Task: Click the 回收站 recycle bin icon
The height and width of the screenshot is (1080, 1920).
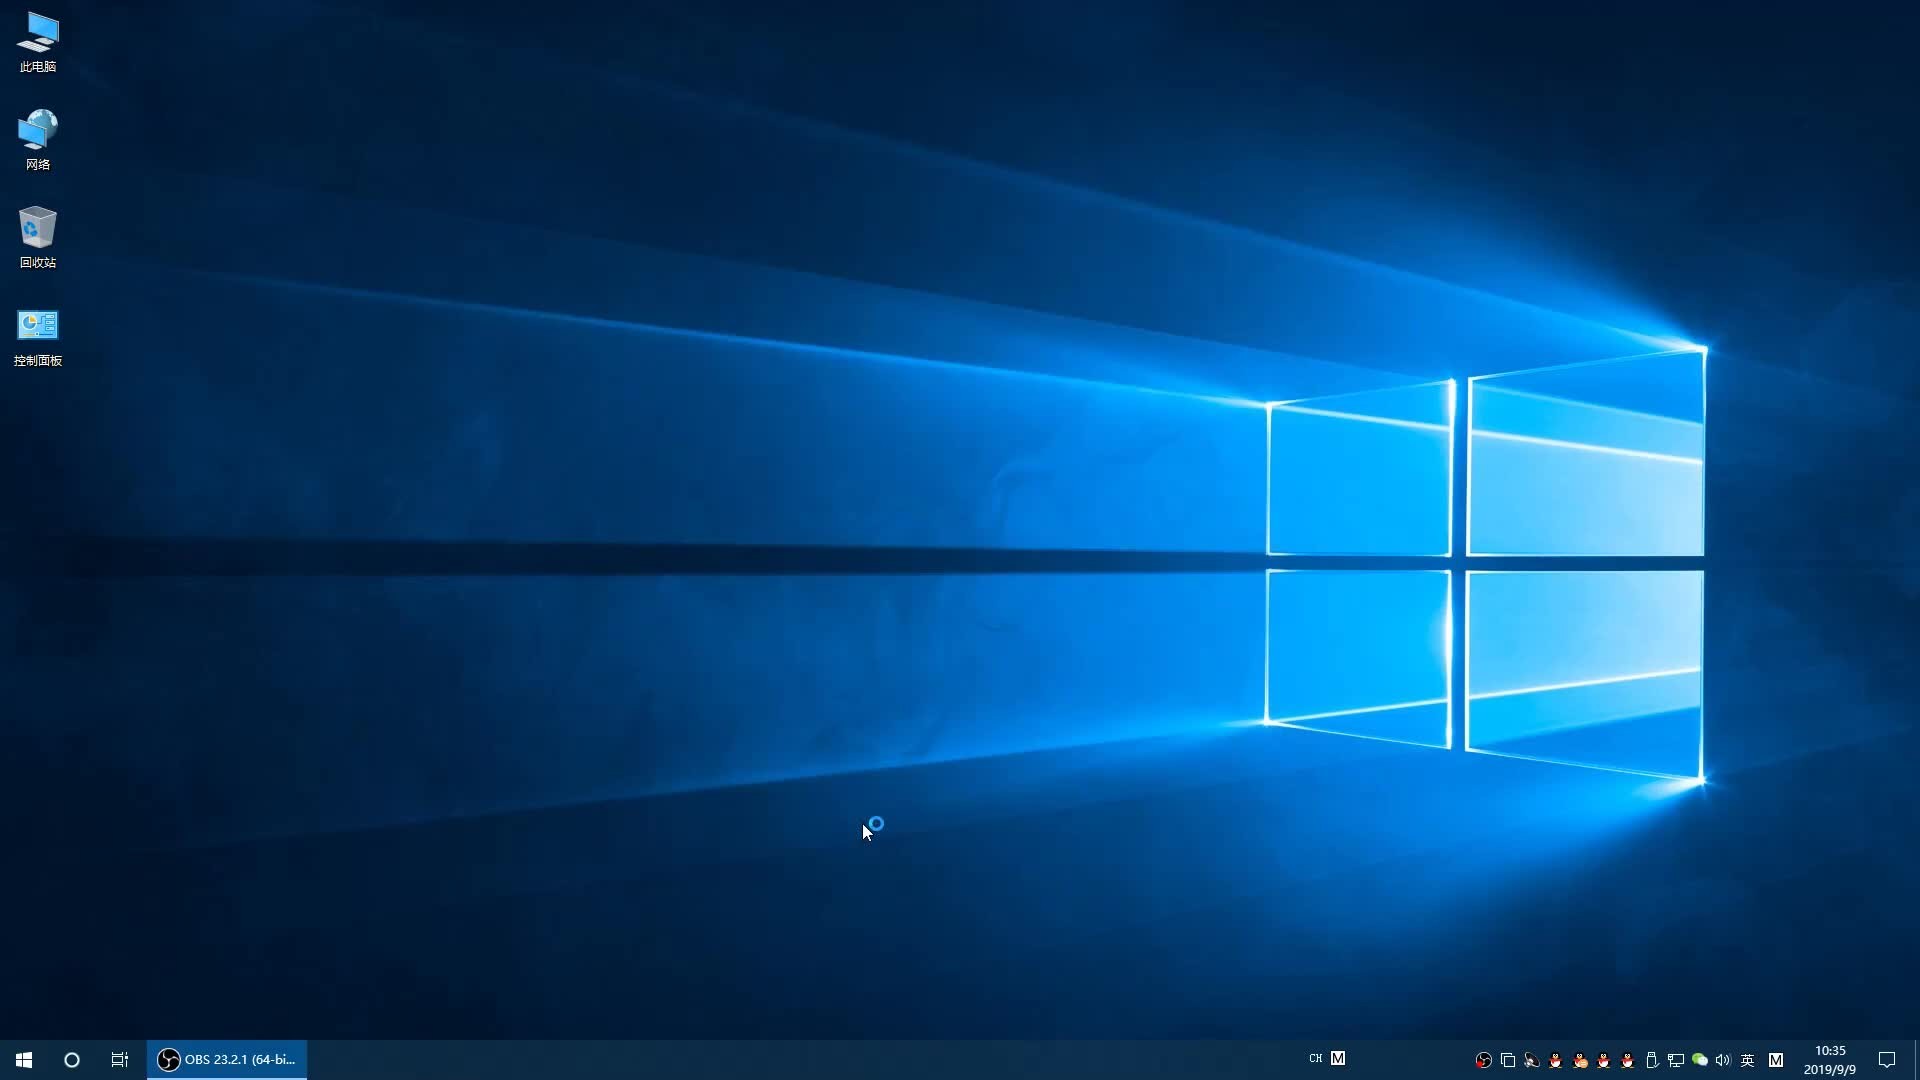Action: pos(38,238)
